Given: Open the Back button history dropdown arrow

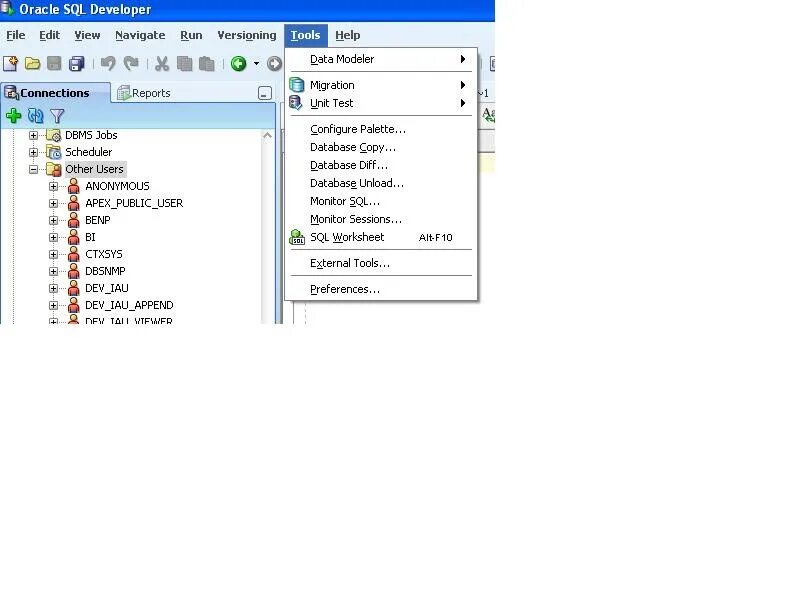Looking at the screenshot, I should point(257,64).
